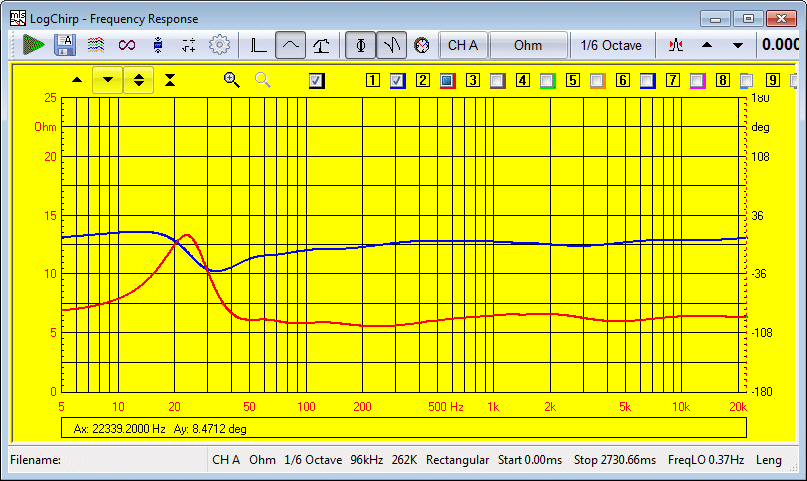
Task: Click the expand vertical range double-arrow
Action: coord(138,80)
